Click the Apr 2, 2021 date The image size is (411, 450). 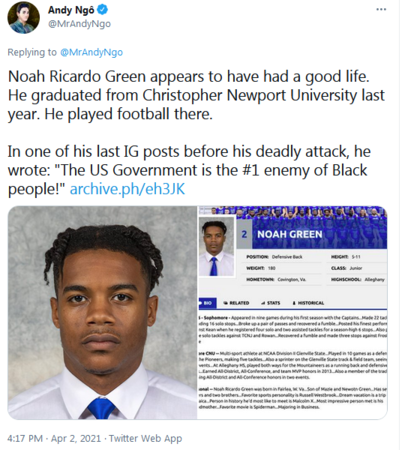click(76, 438)
